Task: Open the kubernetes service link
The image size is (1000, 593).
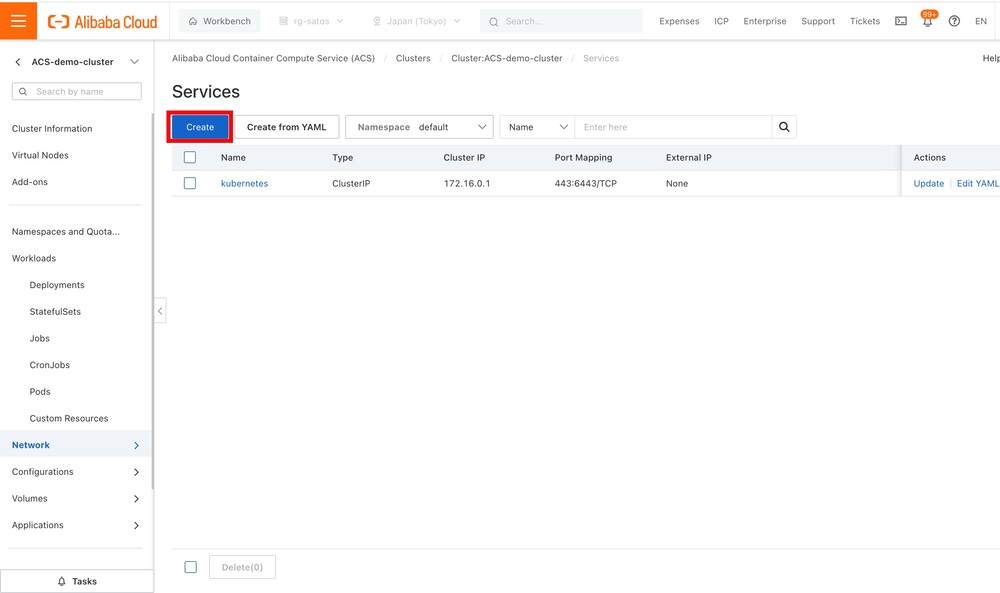Action: point(244,184)
